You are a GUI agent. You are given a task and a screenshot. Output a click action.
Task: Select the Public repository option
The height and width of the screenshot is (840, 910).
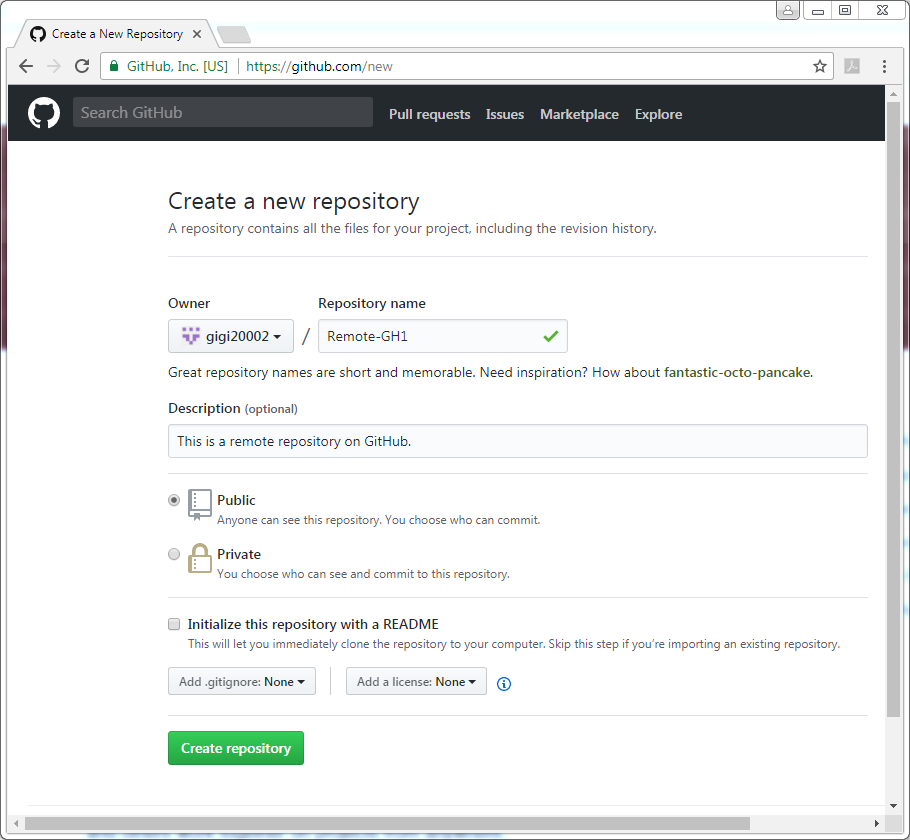(x=174, y=500)
